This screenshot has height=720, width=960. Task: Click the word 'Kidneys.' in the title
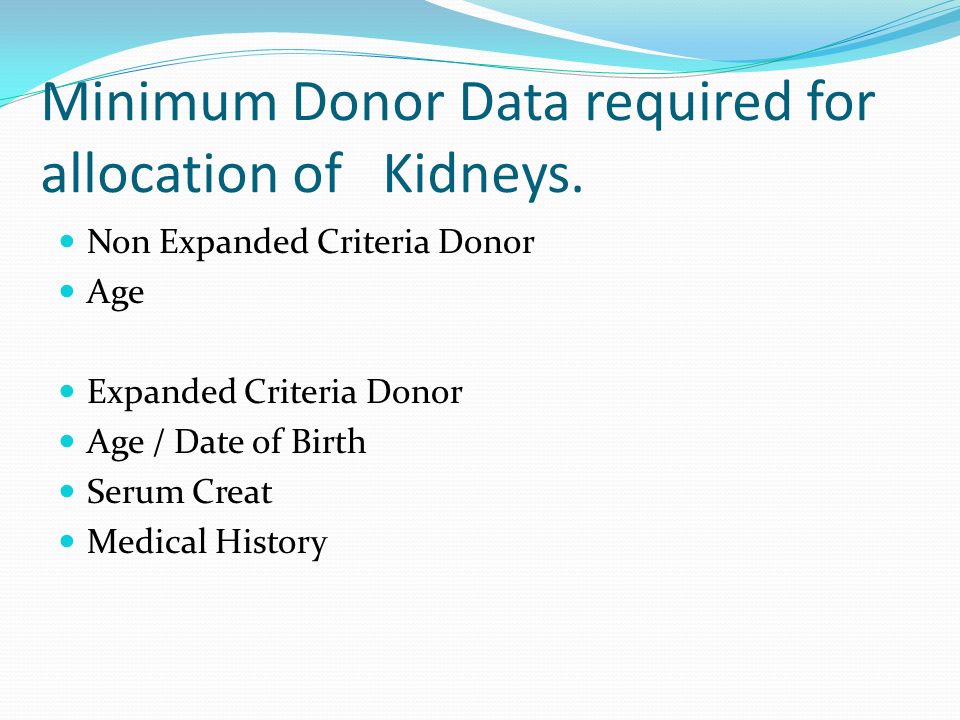(483, 174)
